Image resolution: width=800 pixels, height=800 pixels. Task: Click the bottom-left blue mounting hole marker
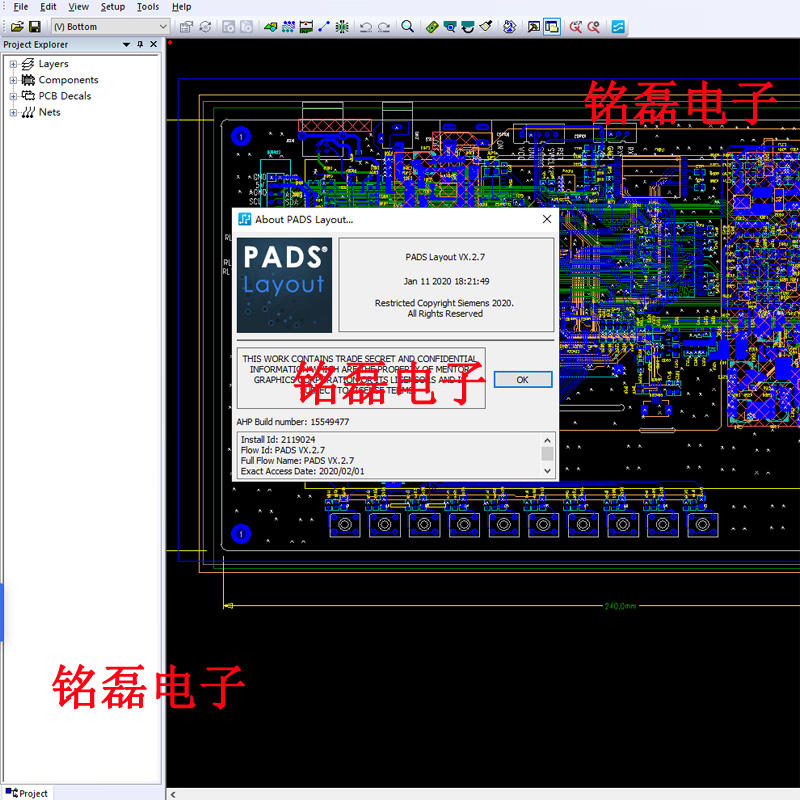(241, 534)
